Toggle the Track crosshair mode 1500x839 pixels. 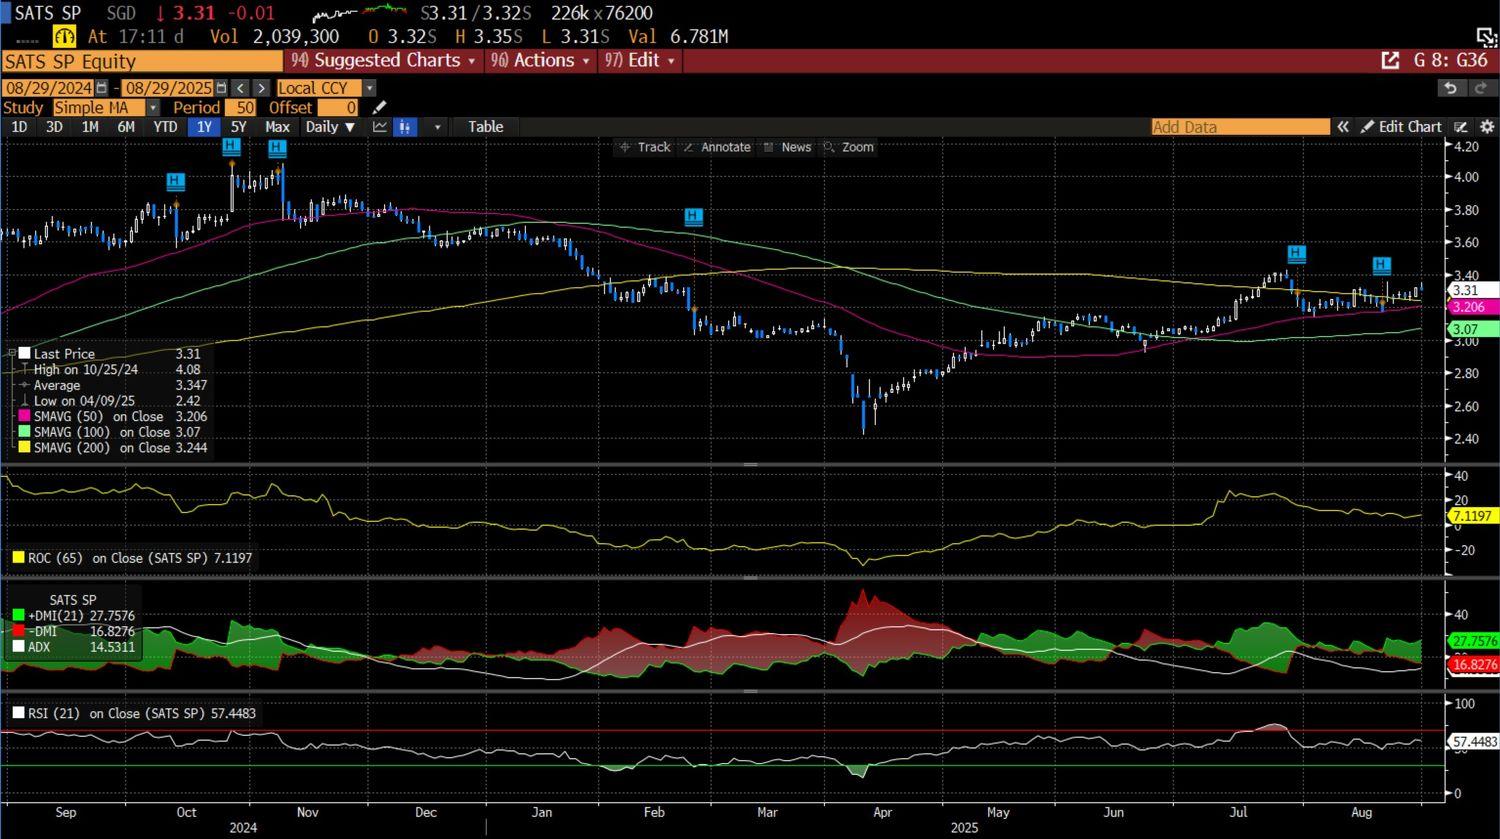(x=645, y=147)
